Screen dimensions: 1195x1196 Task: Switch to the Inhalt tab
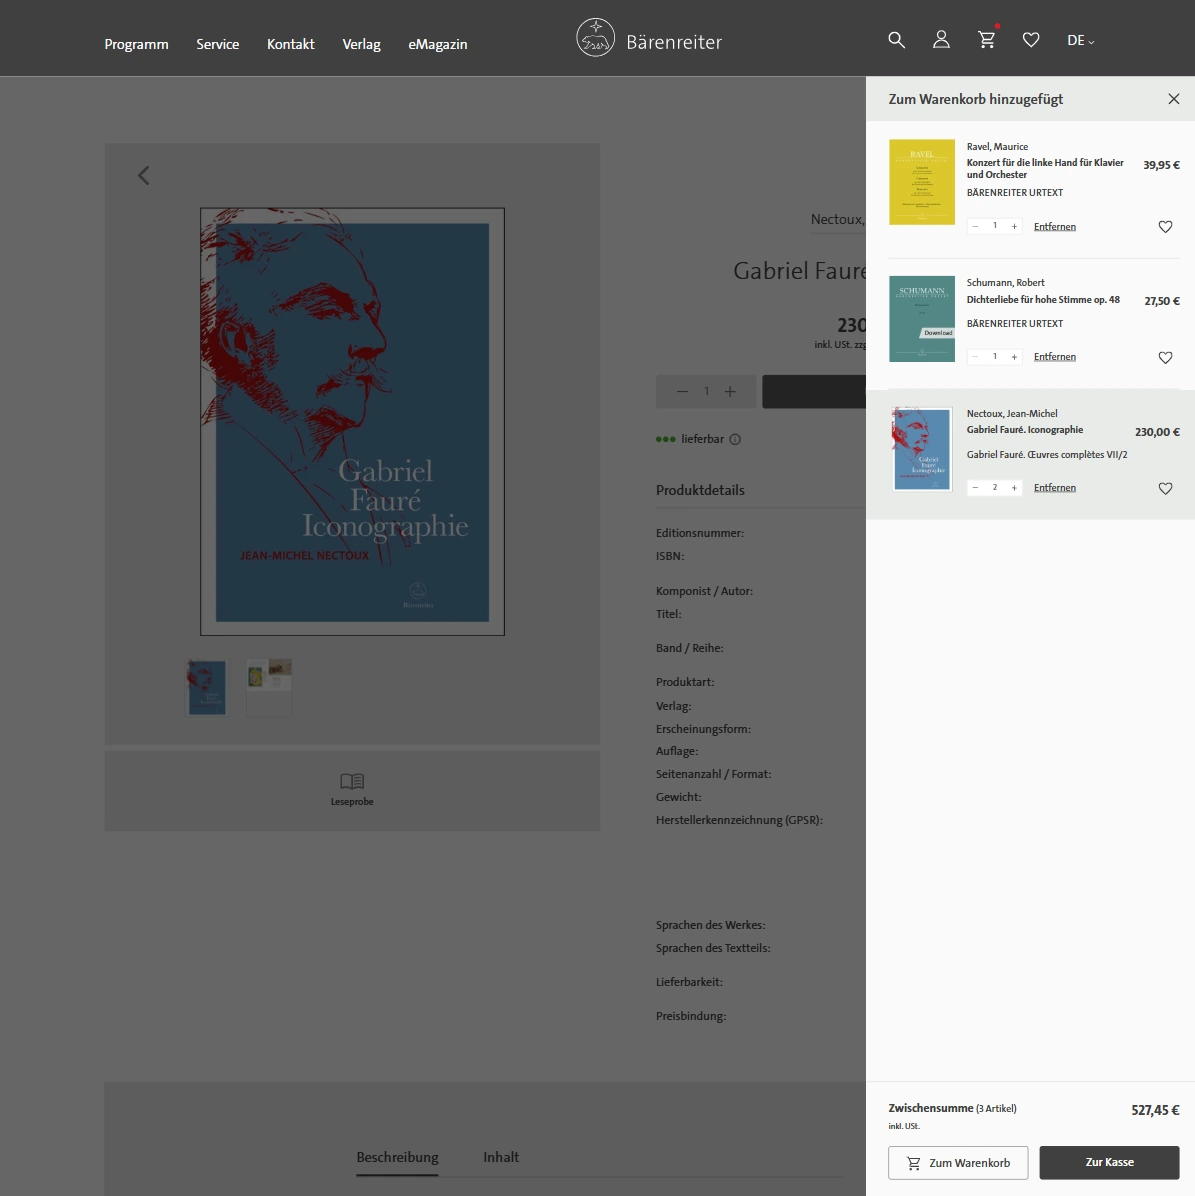[x=501, y=1157]
